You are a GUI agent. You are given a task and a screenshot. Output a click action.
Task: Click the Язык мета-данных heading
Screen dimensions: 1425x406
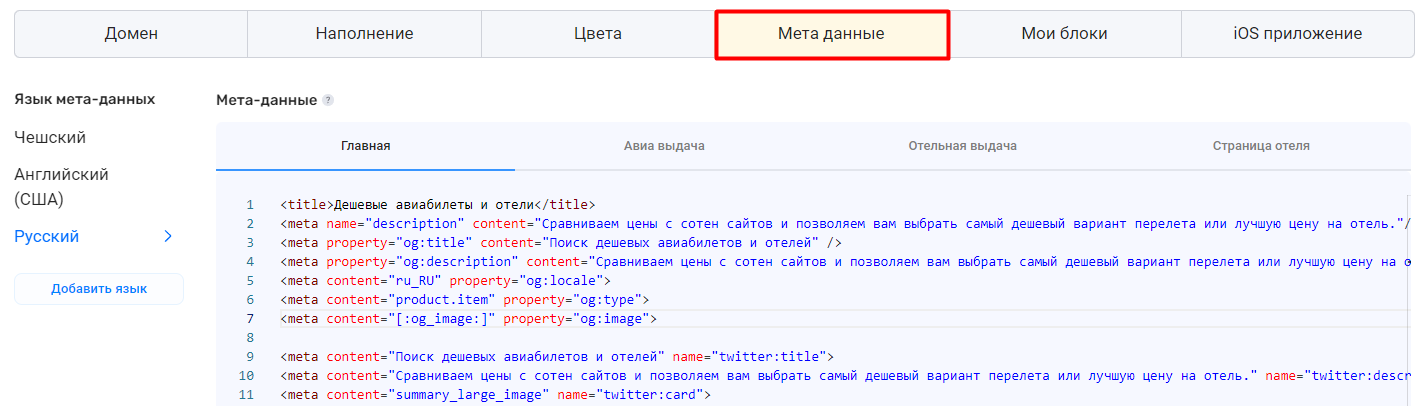tap(84, 99)
